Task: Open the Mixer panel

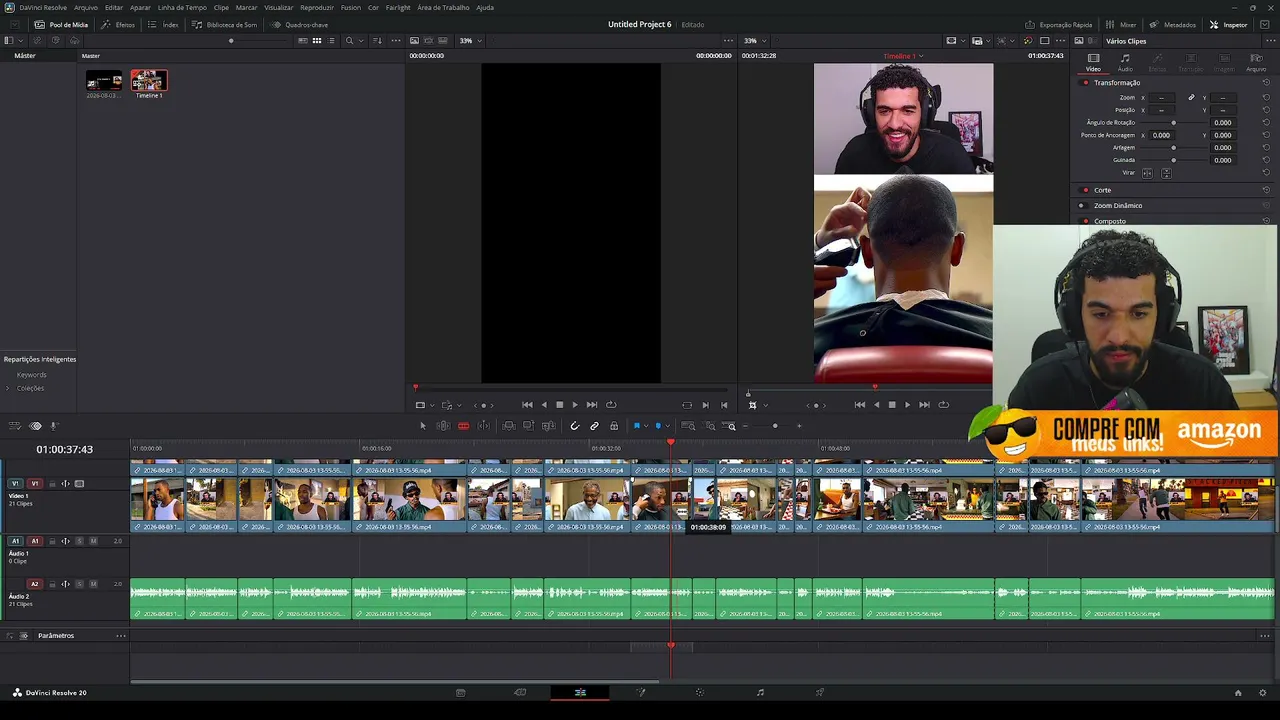Action: [1121, 24]
